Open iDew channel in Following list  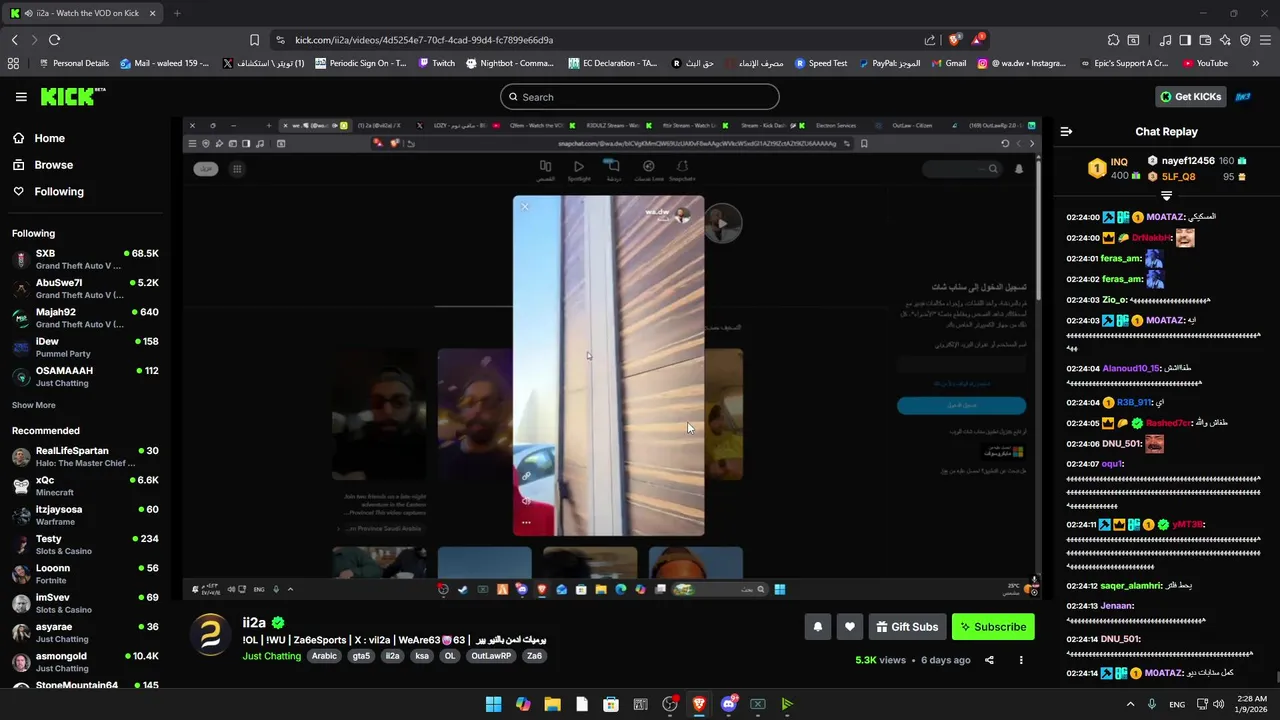point(85,347)
